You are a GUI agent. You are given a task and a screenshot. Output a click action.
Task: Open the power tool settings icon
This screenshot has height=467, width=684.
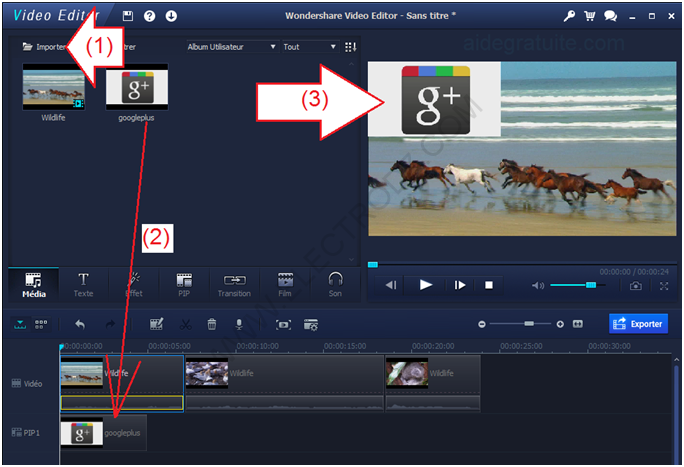[311, 325]
